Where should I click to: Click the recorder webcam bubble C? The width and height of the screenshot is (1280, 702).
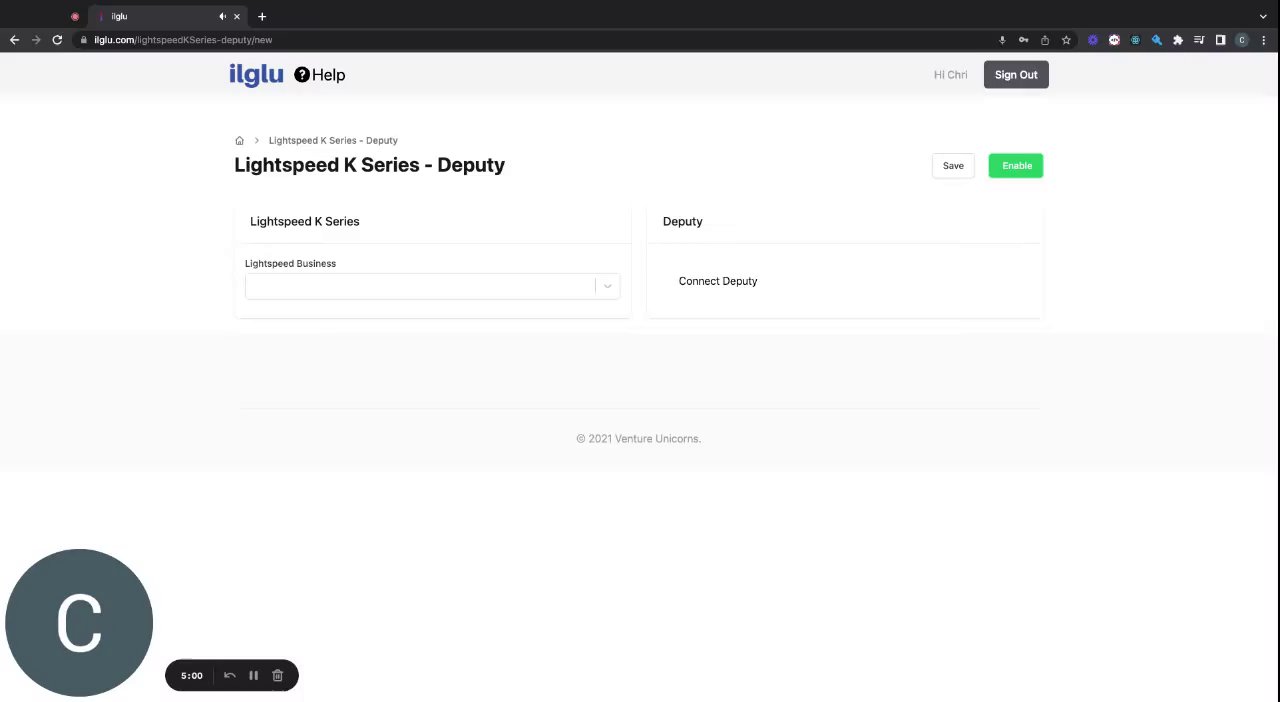(x=79, y=623)
